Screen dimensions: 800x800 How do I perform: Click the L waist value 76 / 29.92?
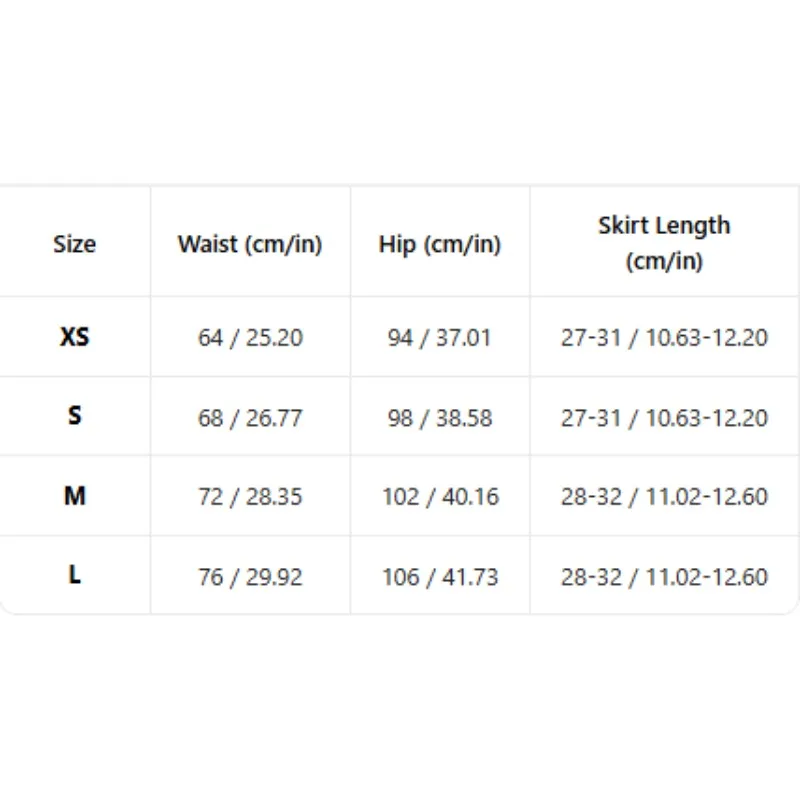click(250, 577)
